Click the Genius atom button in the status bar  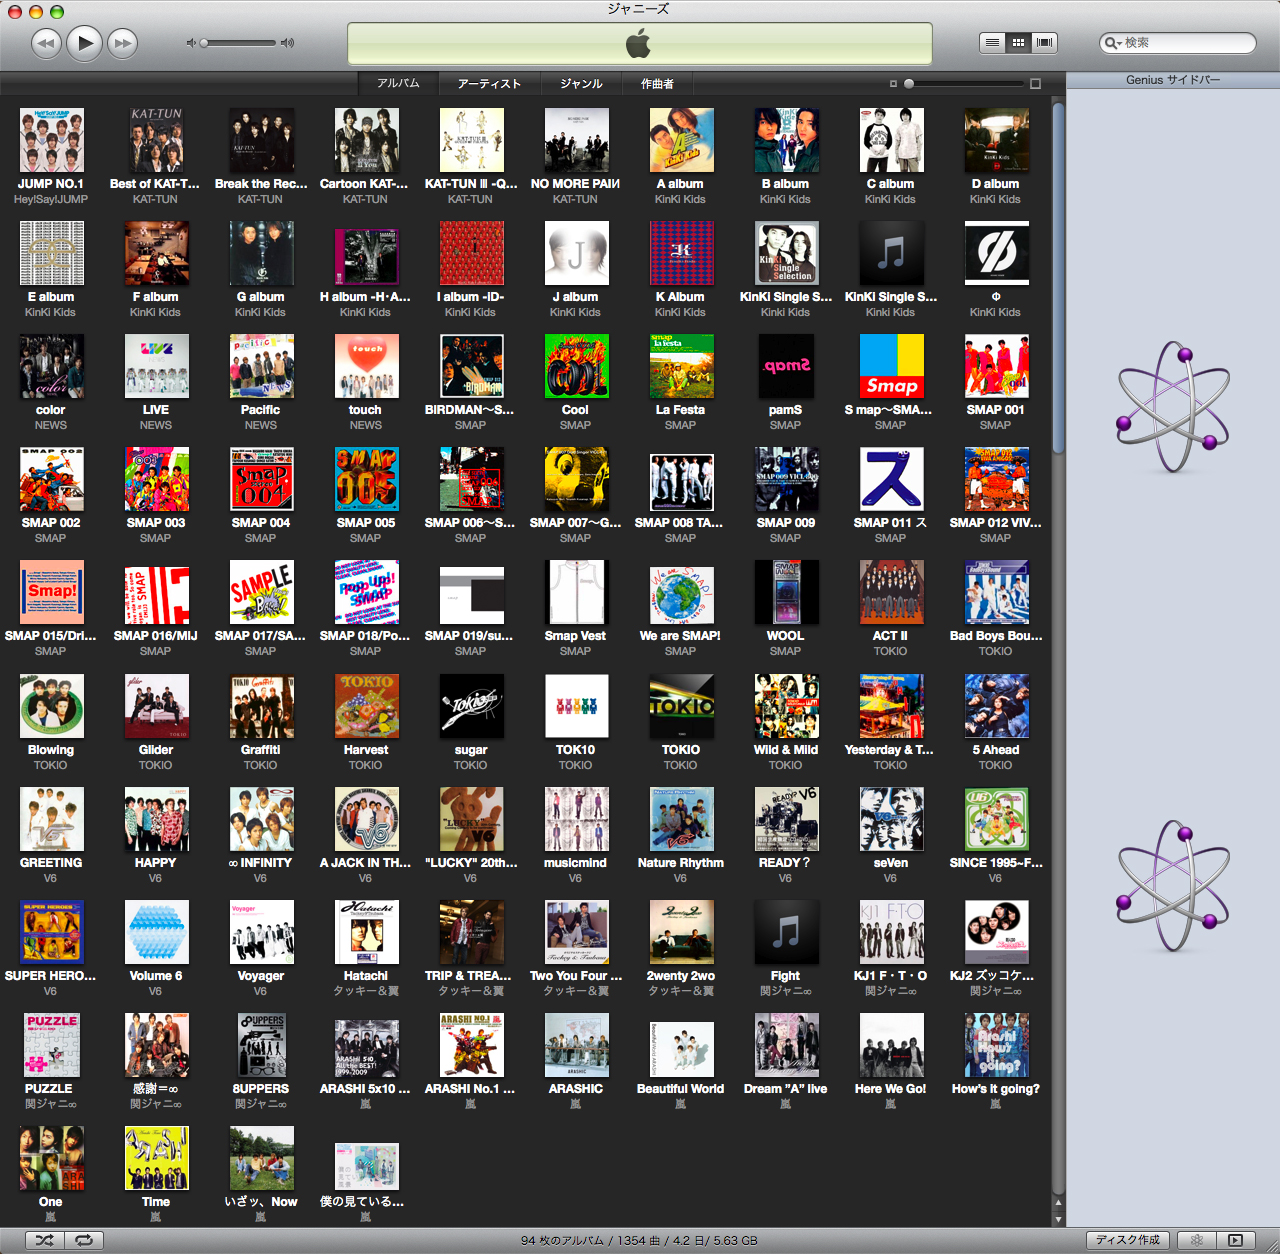[x=1196, y=1240]
